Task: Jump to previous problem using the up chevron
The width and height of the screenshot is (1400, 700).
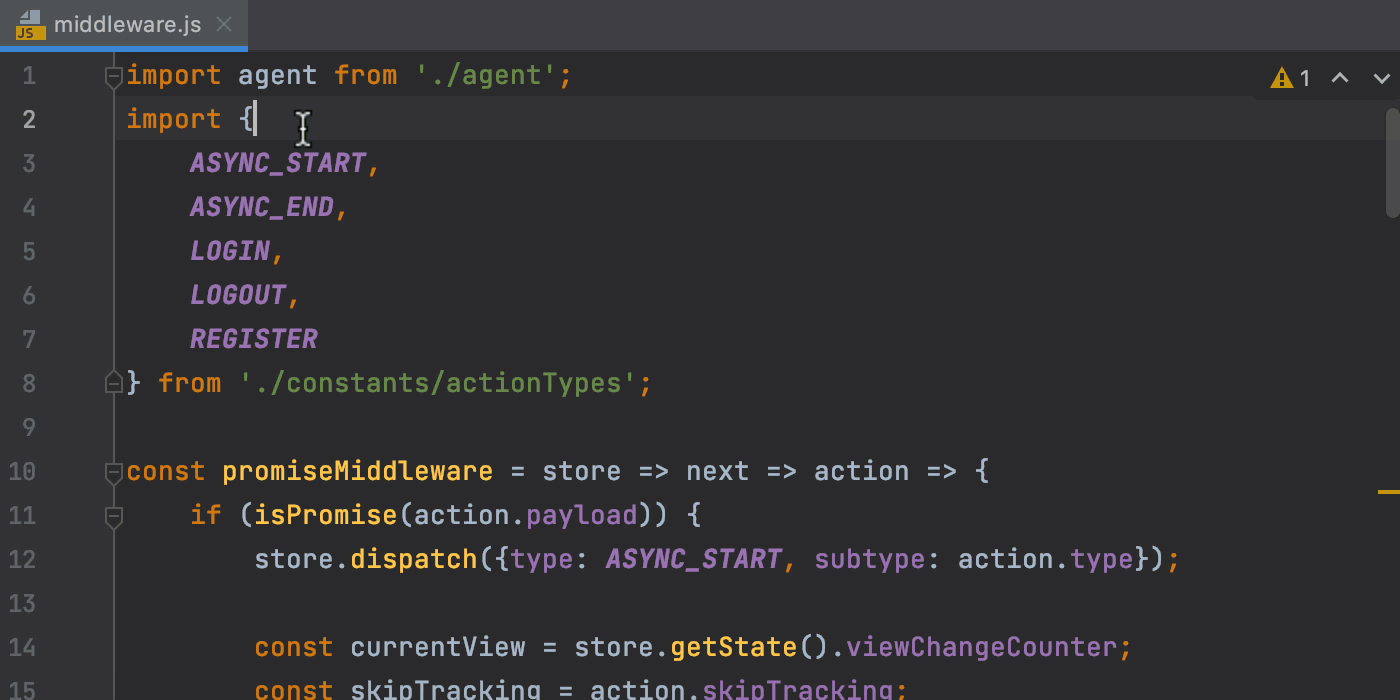Action: click(1340, 78)
